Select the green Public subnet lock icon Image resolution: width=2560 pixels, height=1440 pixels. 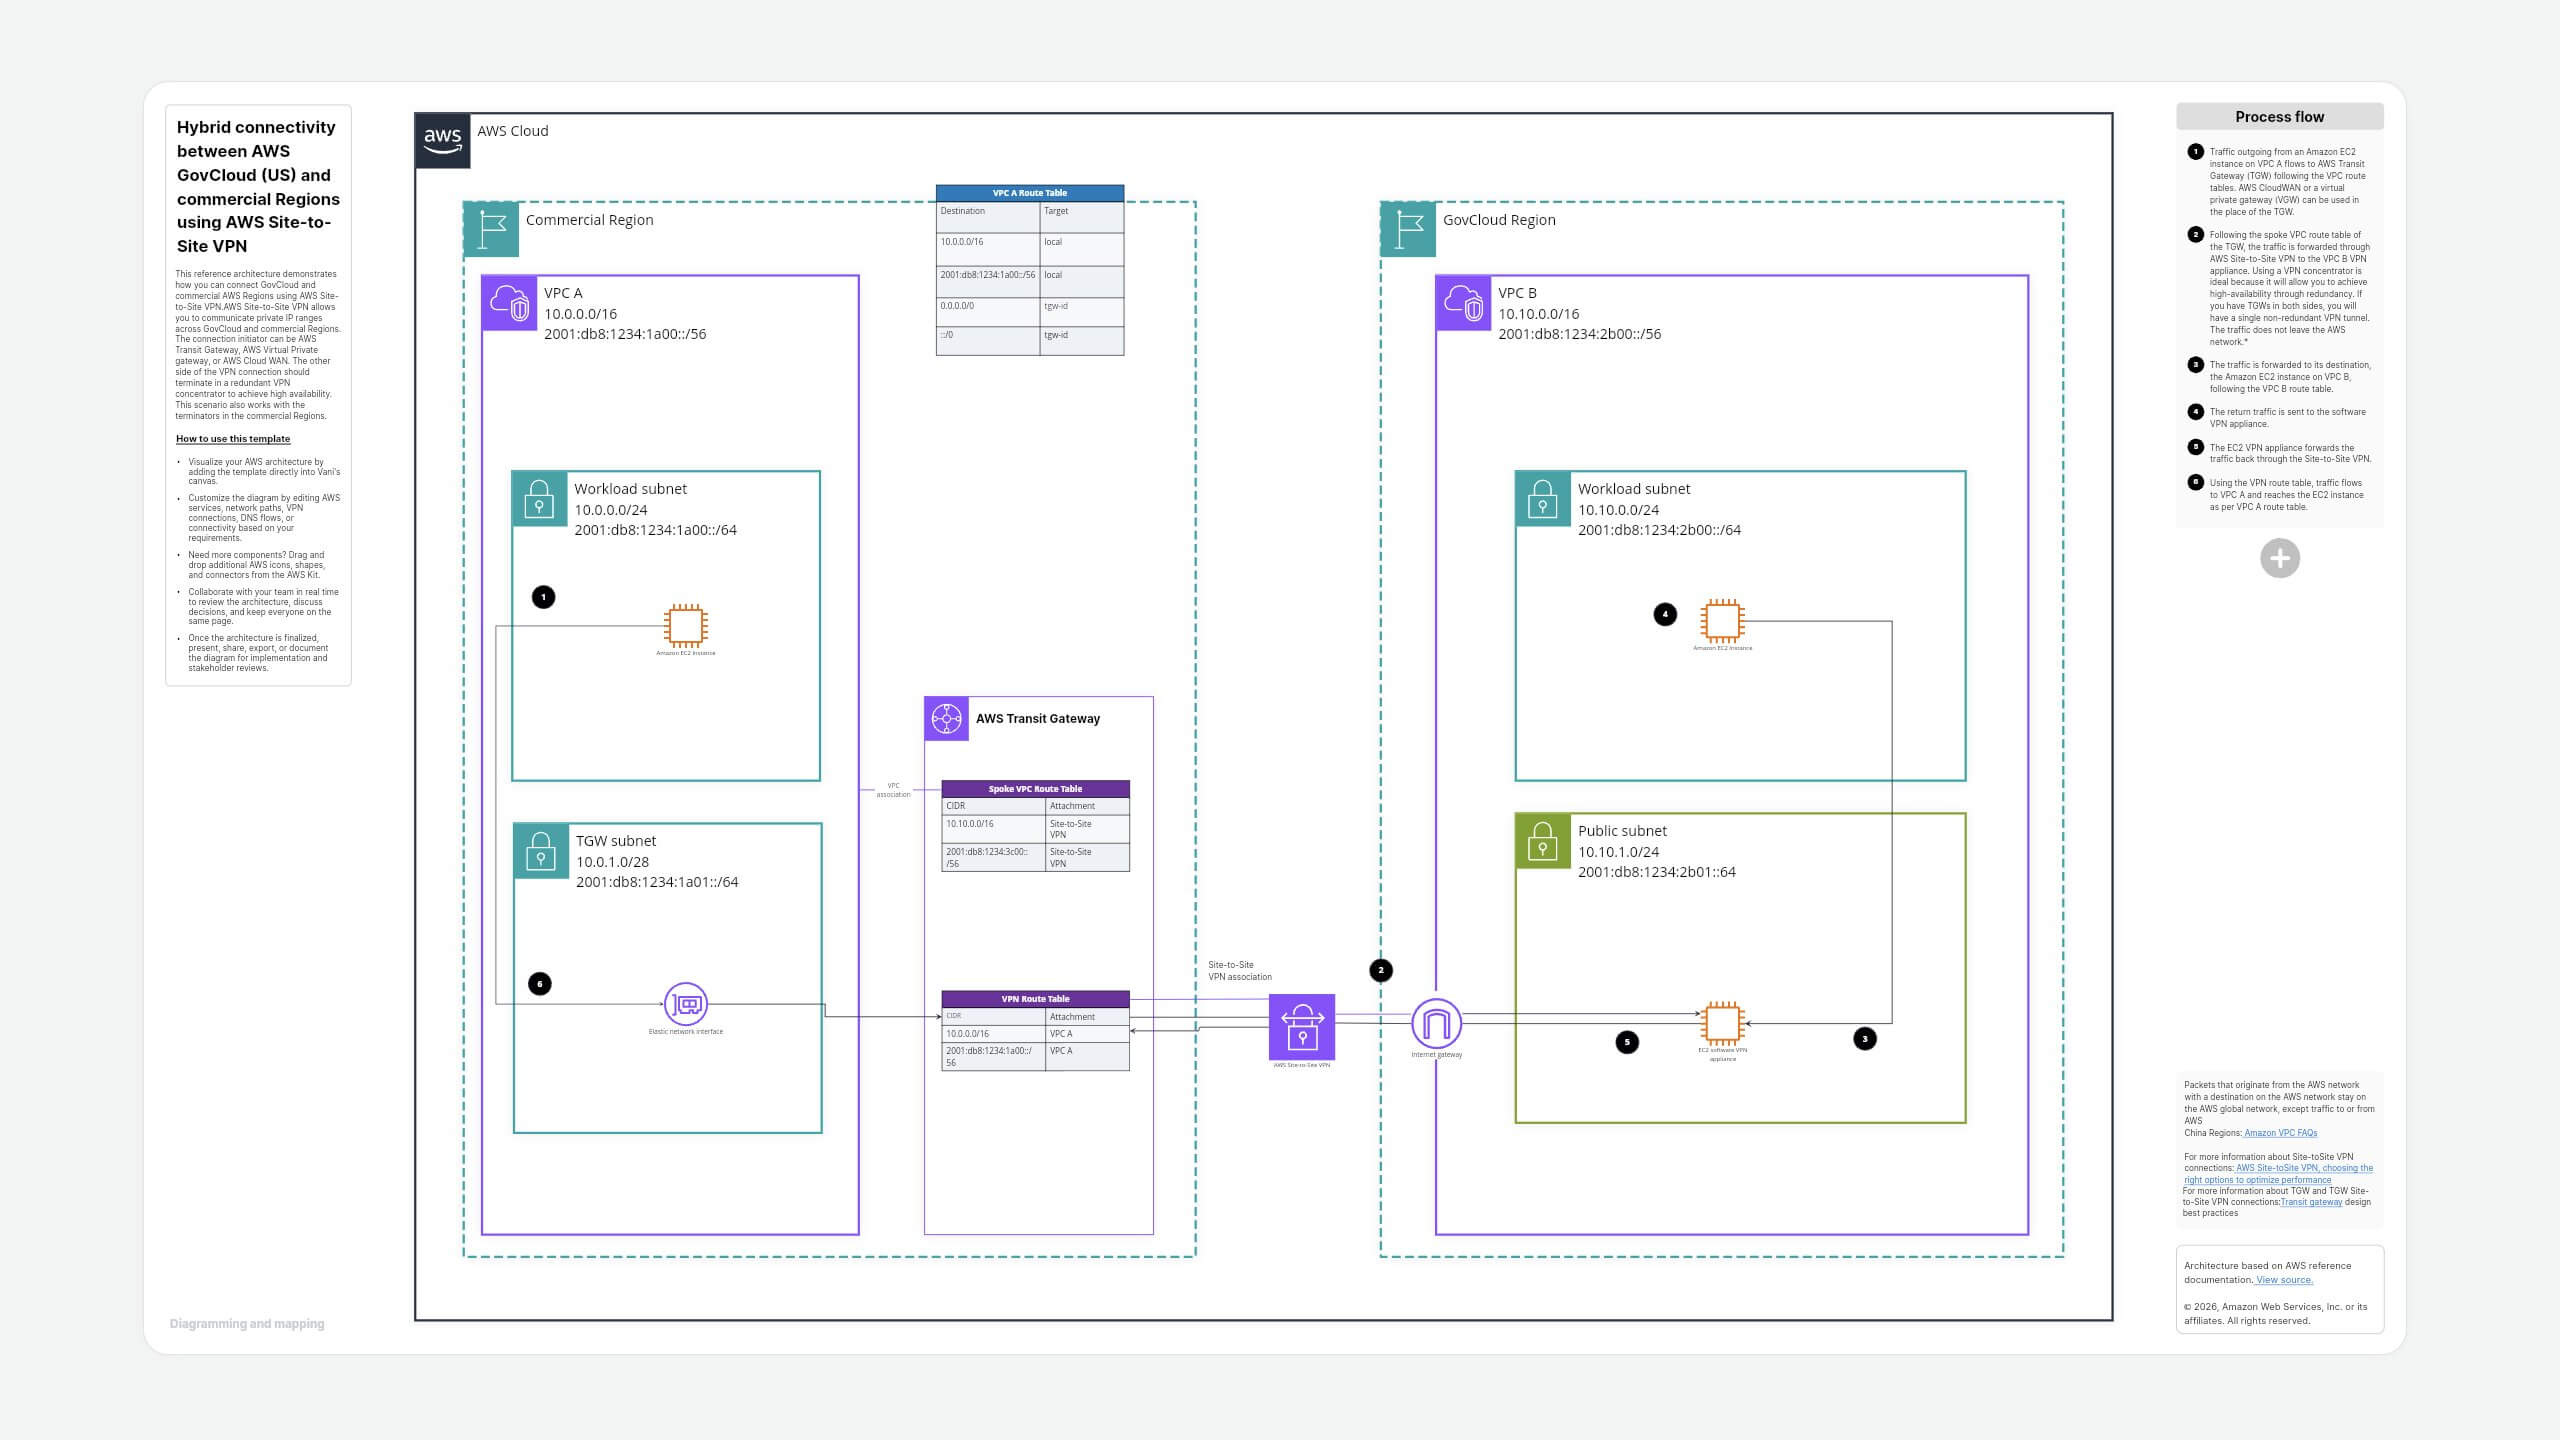tap(1543, 840)
